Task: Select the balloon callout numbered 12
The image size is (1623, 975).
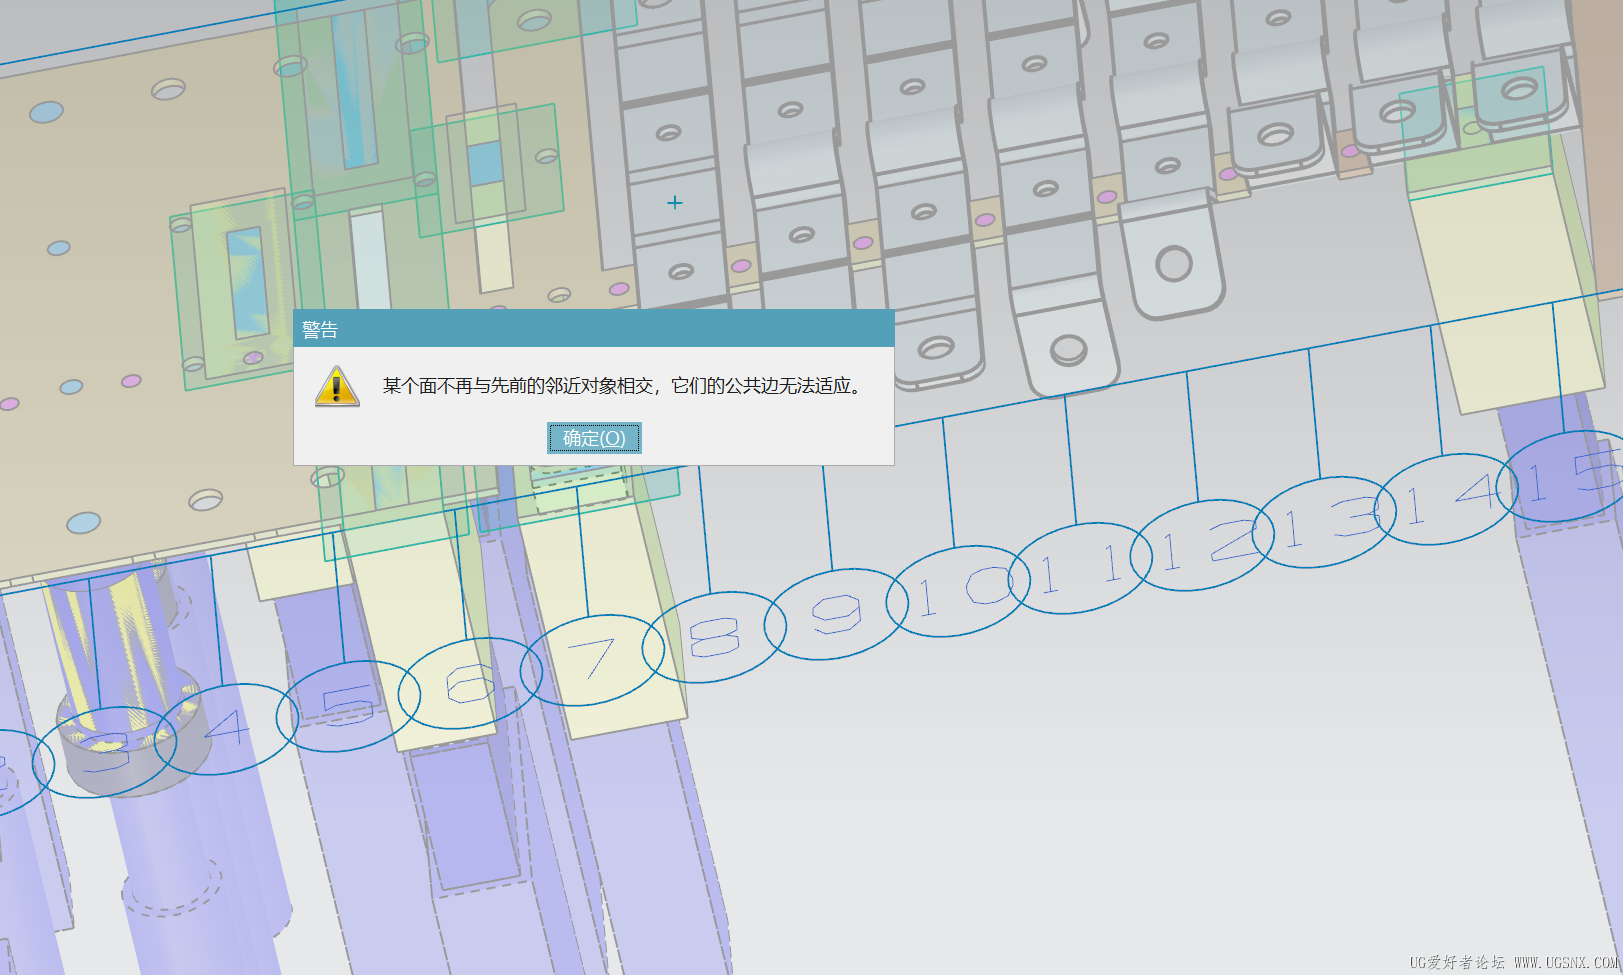Action: [1202, 545]
